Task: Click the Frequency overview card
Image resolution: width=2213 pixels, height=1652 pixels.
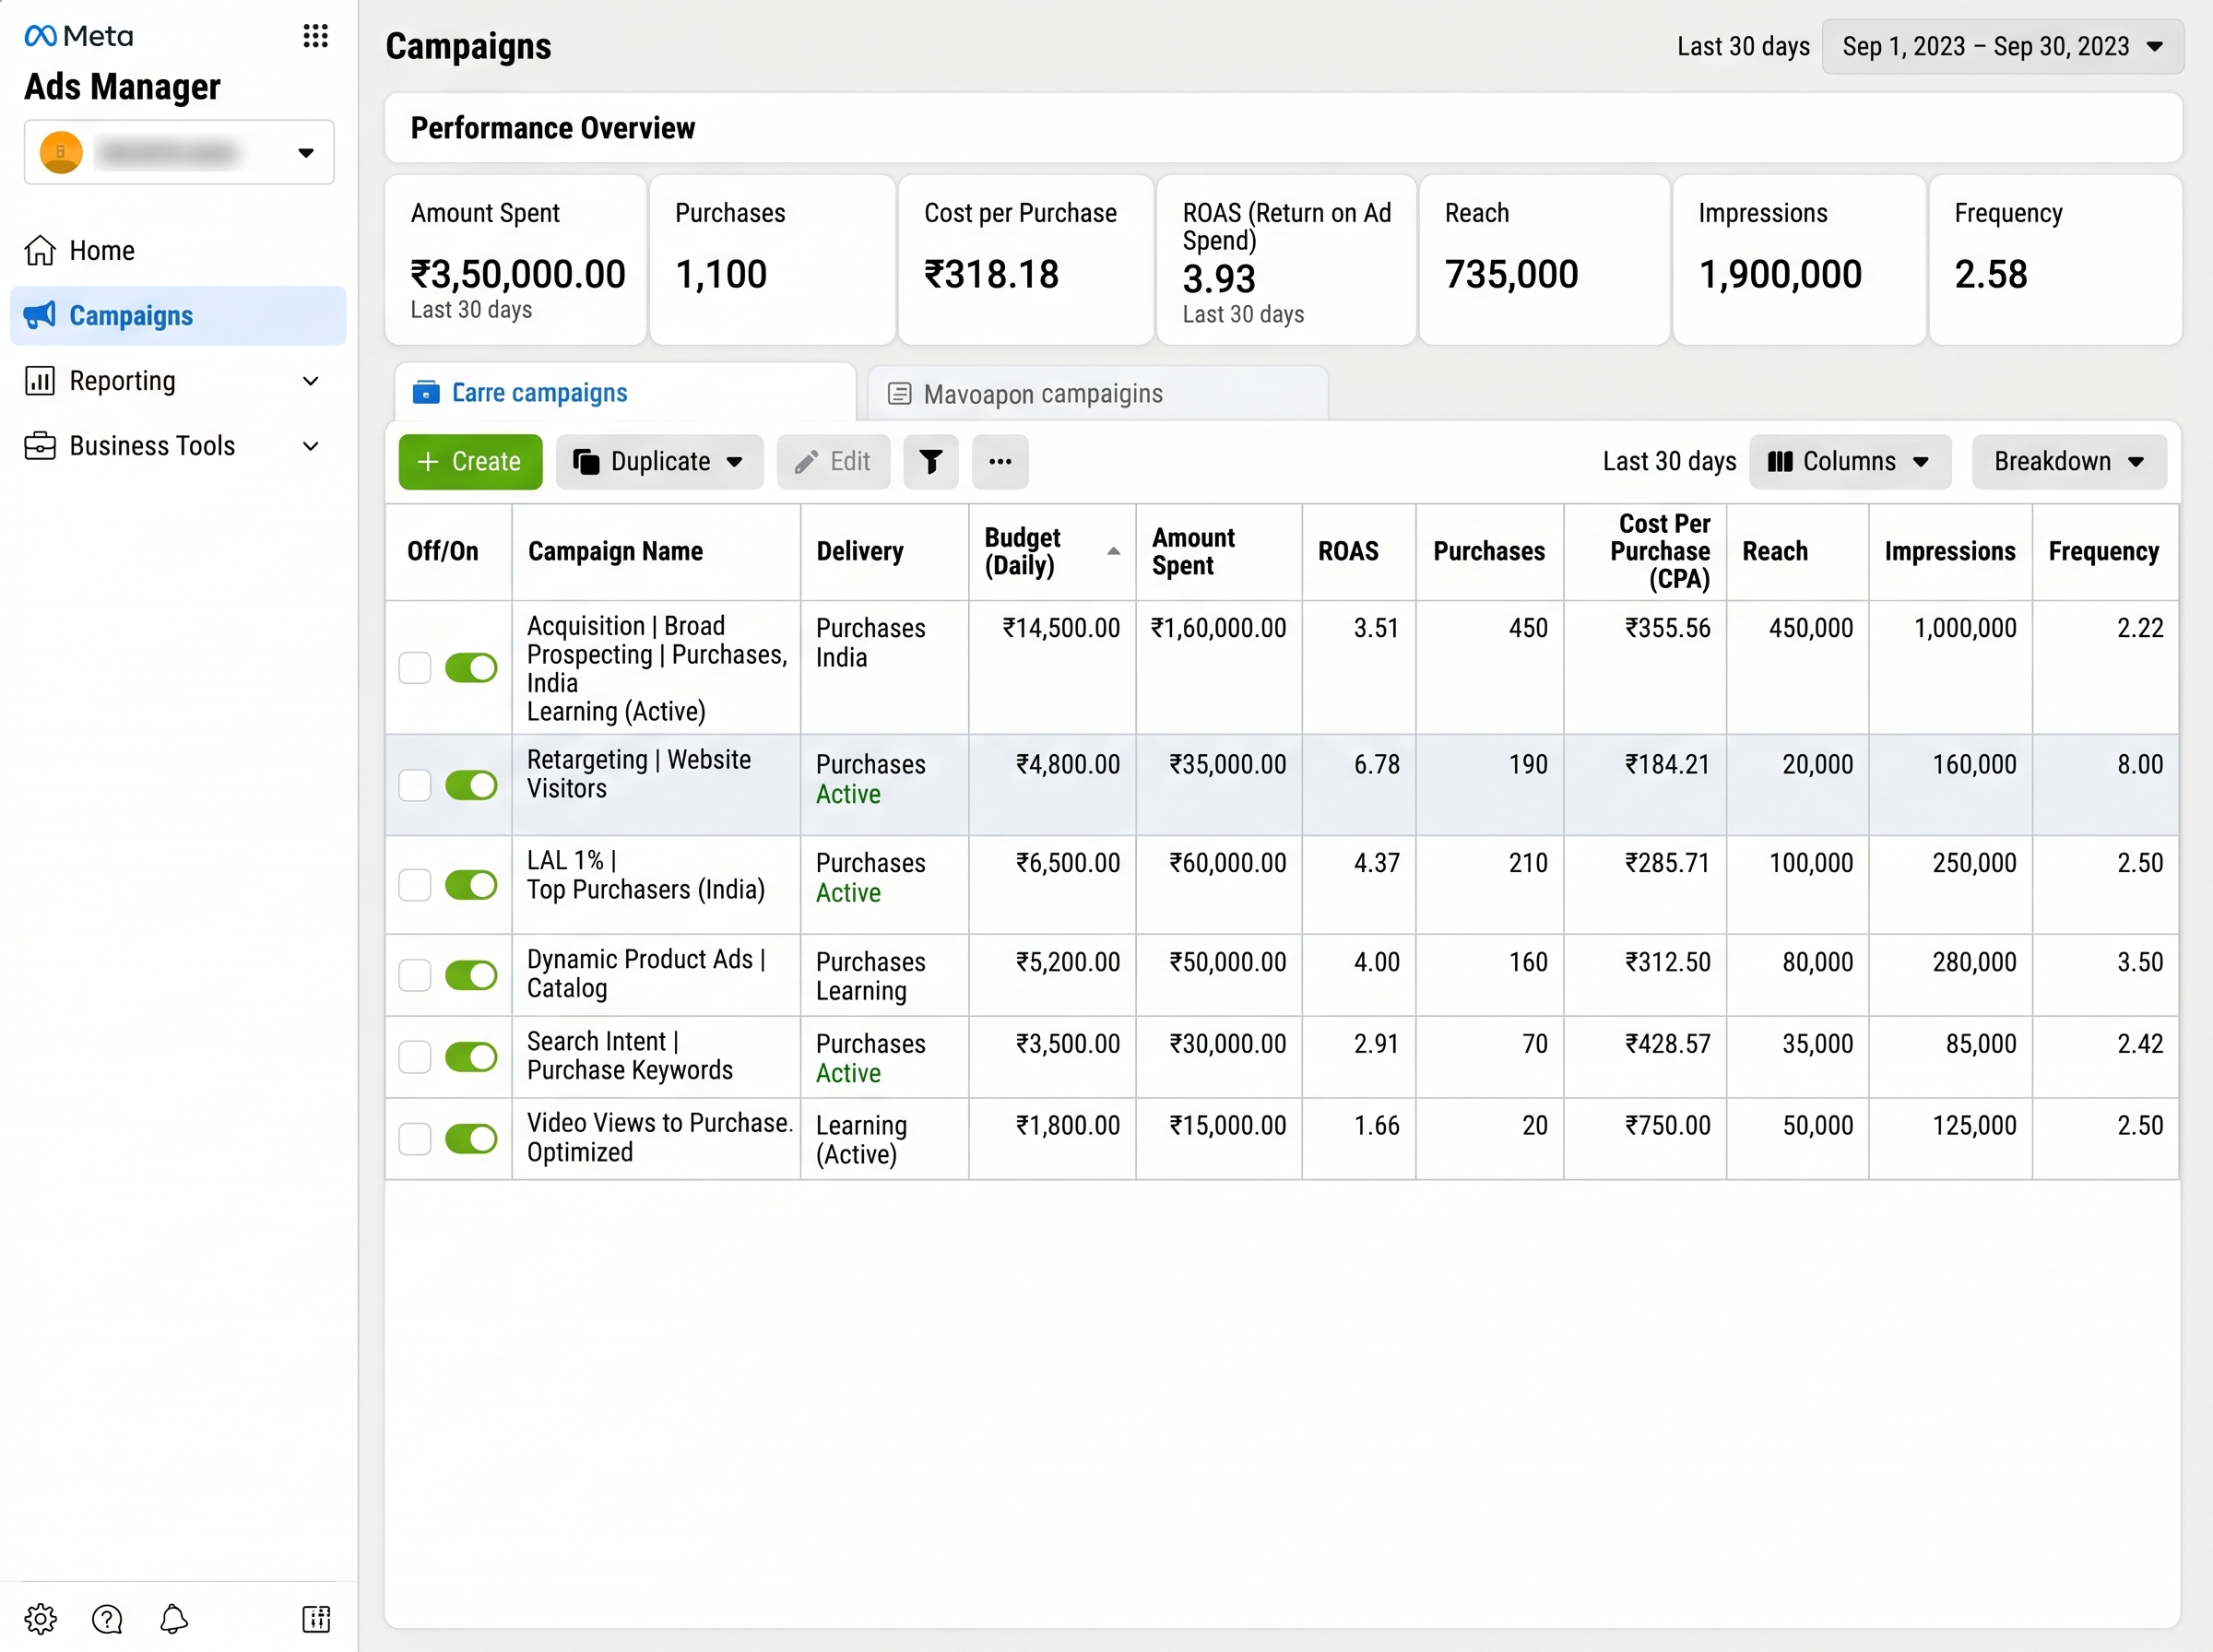Action: (2055, 260)
